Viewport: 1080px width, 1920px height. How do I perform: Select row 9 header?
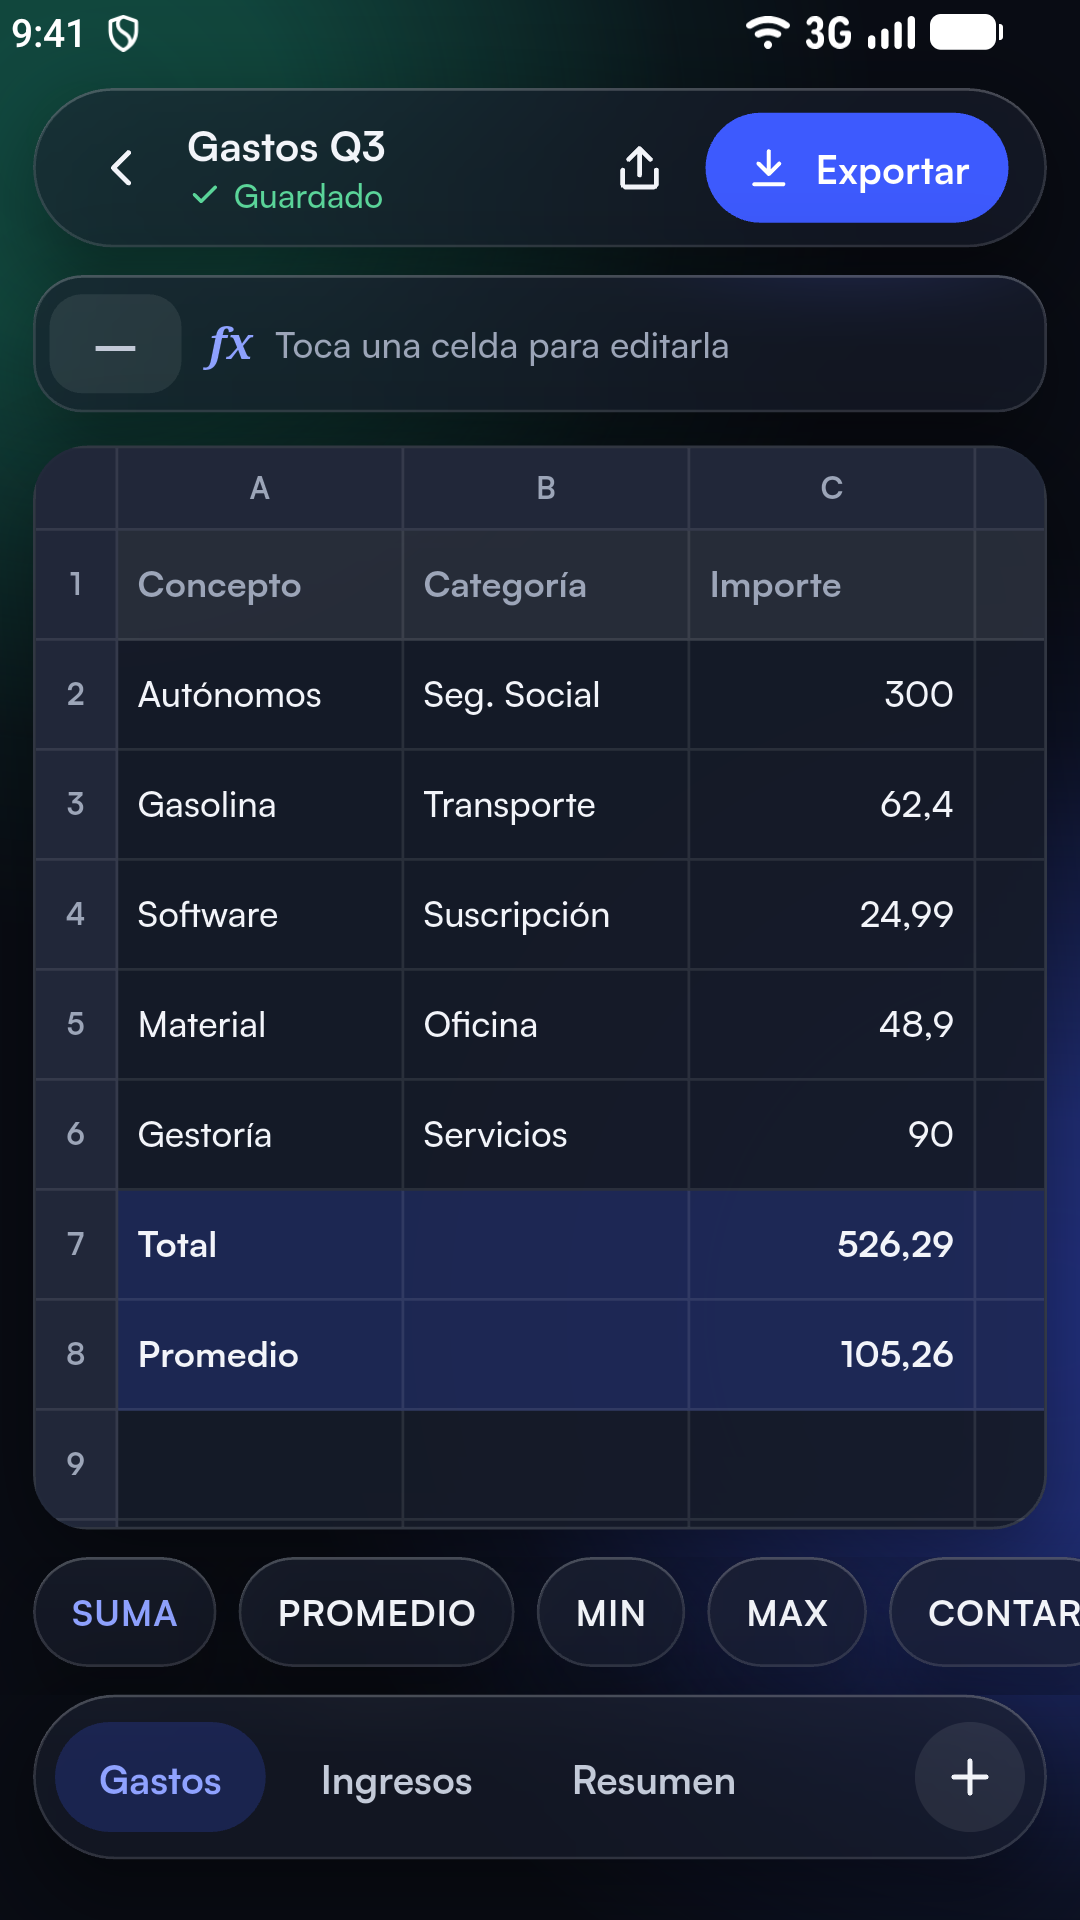[x=76, y=1464]
